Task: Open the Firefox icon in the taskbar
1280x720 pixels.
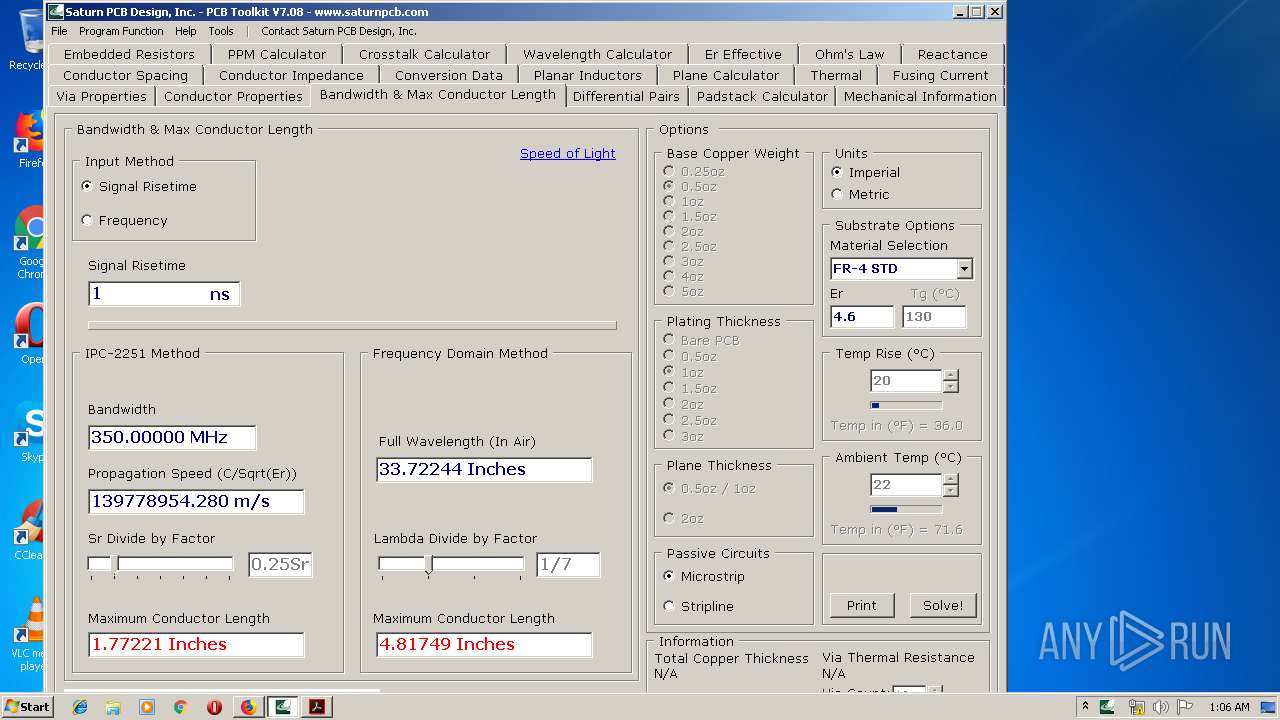Action: coord(248,707)
